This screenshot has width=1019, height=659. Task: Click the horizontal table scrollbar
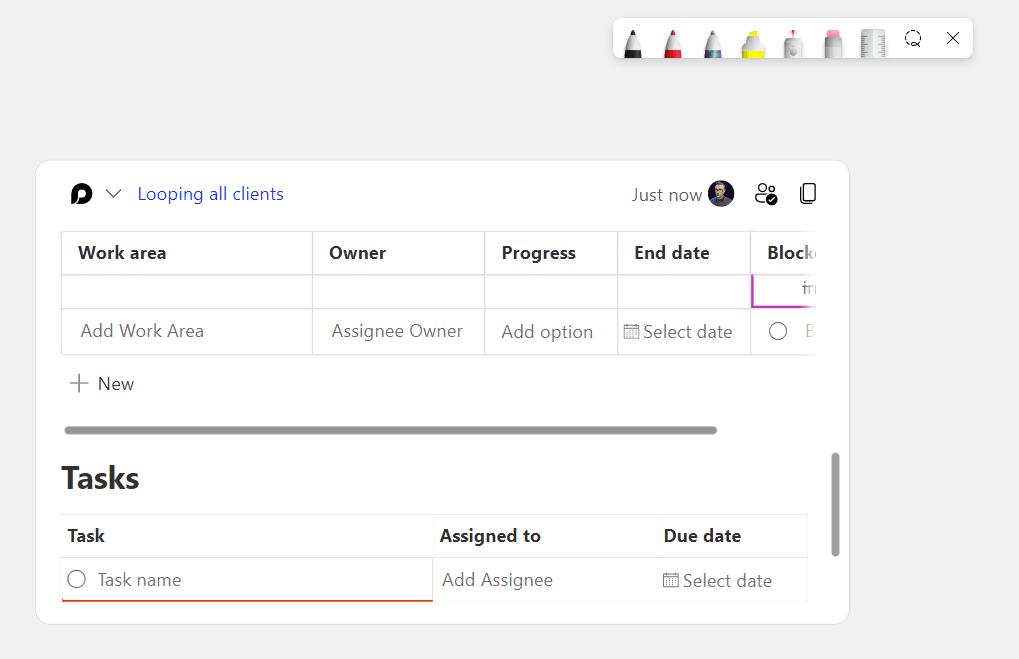(390, 430)
